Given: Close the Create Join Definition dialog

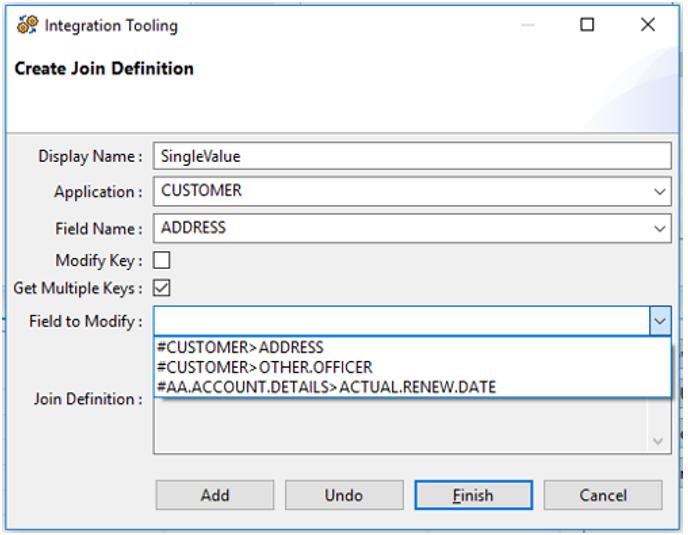Looking at the screenshot, I should point(648,25).
